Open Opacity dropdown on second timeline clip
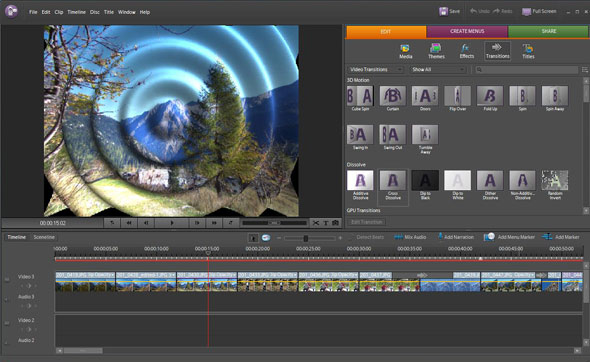 tap(173, 275)
